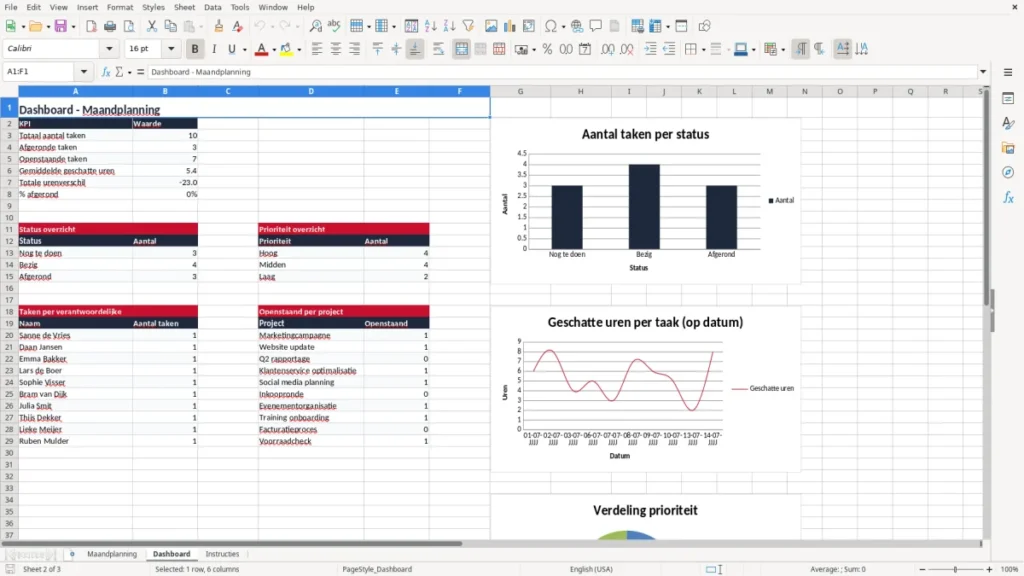Open Find and Replace tool
The image size is (1024, 576).
(315, 26)
